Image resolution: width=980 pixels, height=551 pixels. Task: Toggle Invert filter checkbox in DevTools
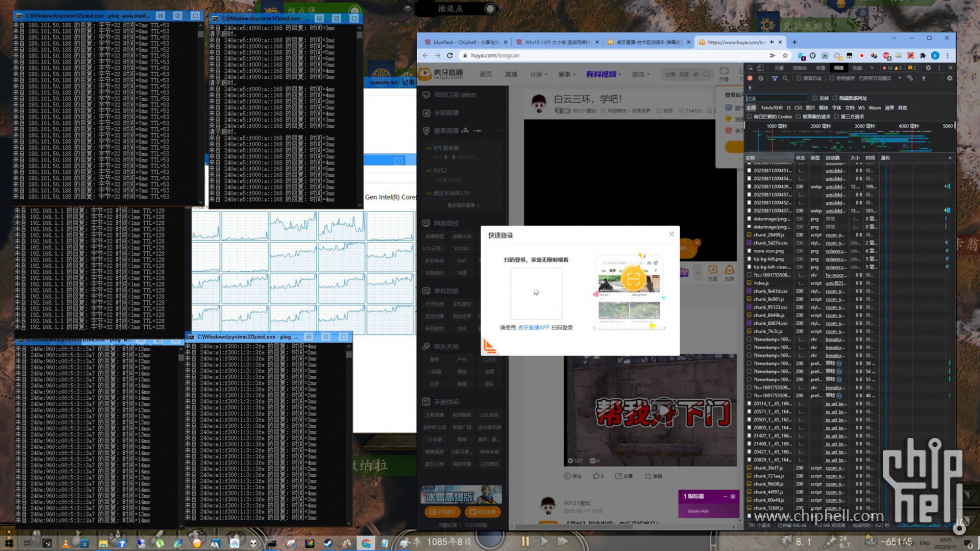click(x=815, y=98)
